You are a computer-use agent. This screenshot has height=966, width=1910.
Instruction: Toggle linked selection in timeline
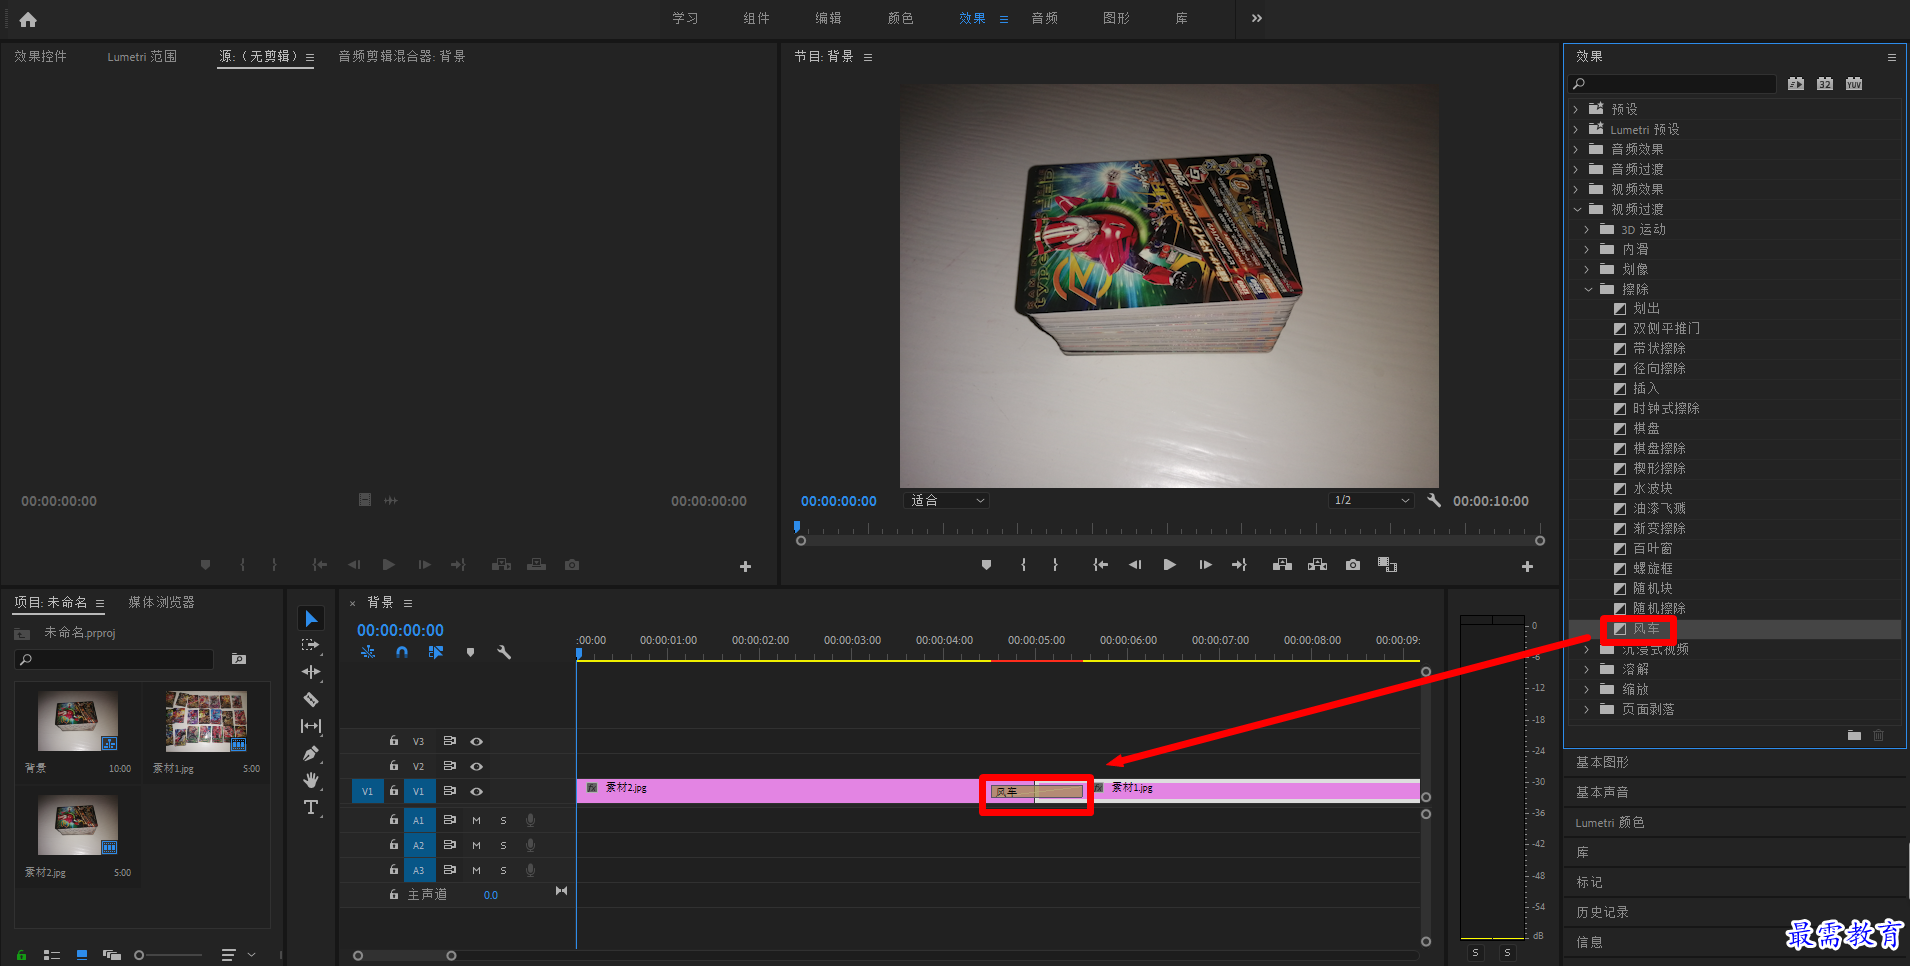[x=436, y=652]
